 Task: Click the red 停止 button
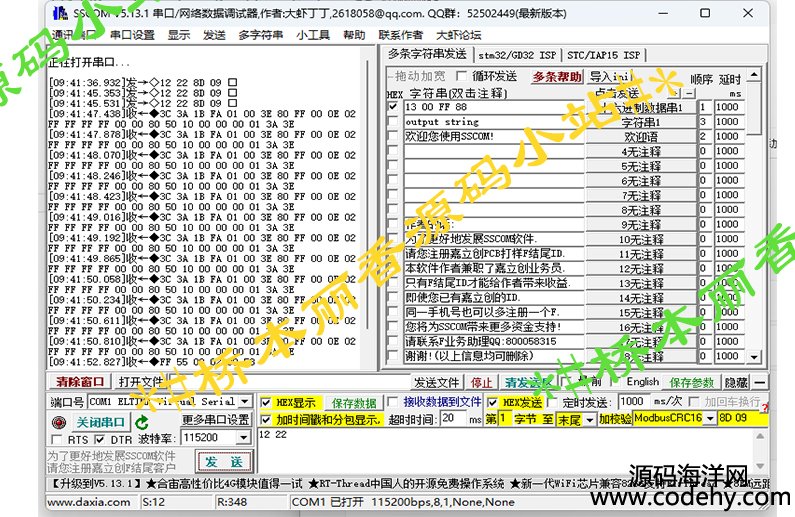pos(482,382)
